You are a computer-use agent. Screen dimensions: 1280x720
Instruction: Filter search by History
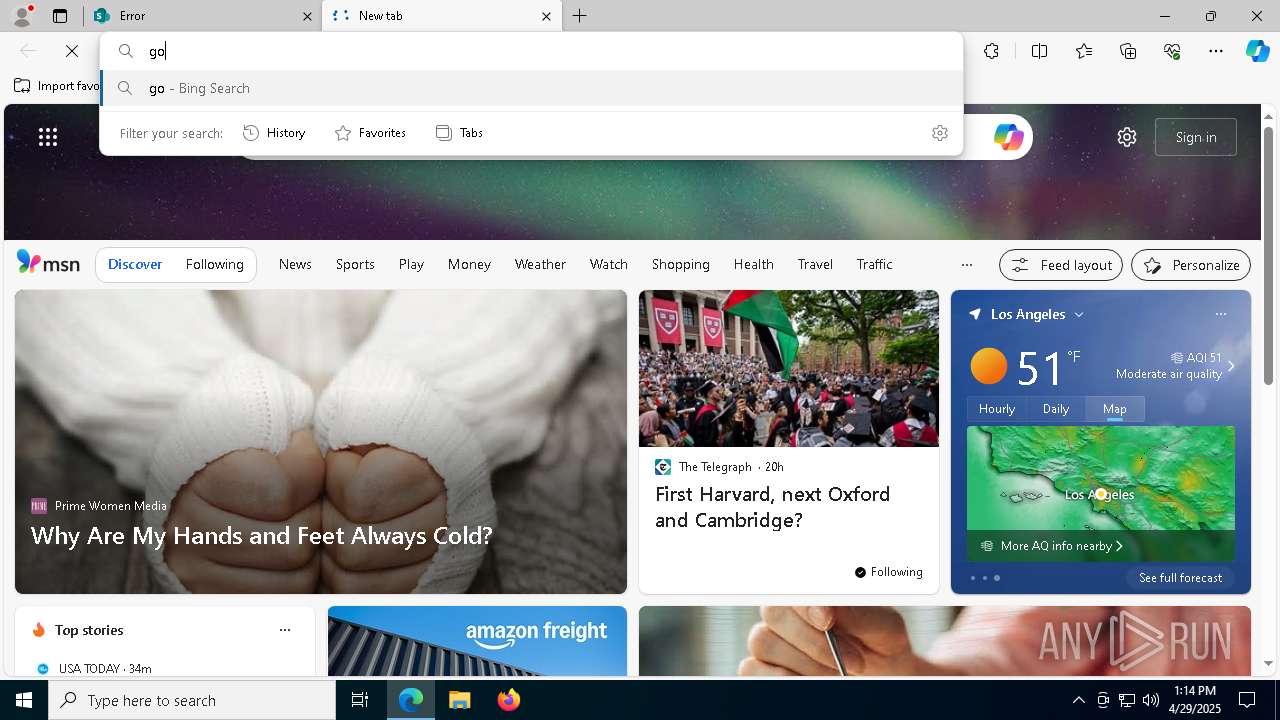tap(275, 133)
